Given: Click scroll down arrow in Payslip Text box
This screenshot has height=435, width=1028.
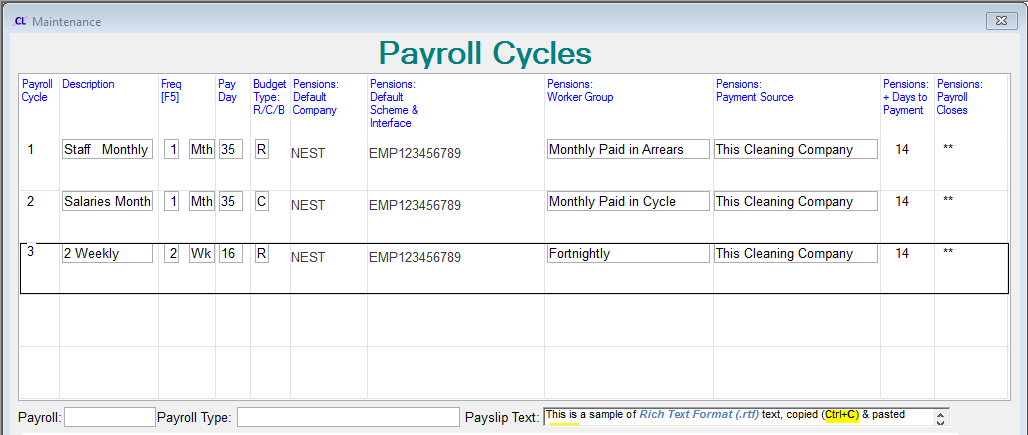Looking at the screenshot, I should click(942, 421).
